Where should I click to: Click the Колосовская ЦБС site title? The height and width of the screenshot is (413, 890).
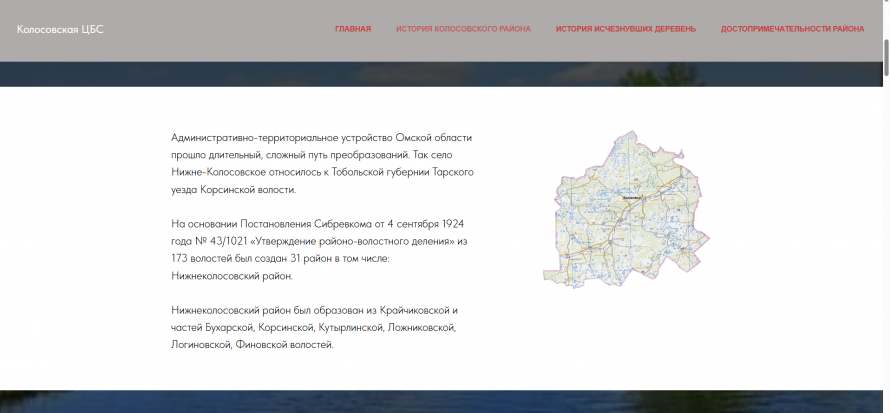pos(60,30)
